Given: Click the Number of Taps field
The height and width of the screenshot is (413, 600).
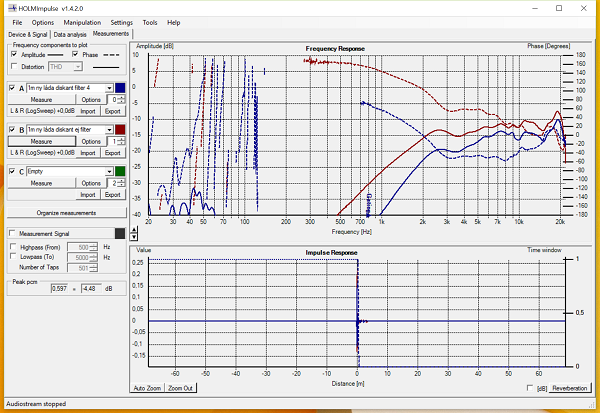Looking at the screenshot, I should (x=82, y=268).
